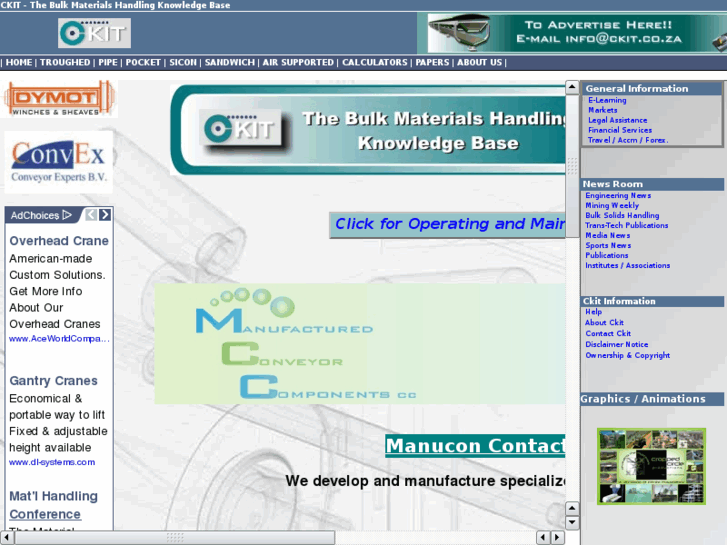
Task: Open the Sports News link
Action: click(x=608, y=245)
